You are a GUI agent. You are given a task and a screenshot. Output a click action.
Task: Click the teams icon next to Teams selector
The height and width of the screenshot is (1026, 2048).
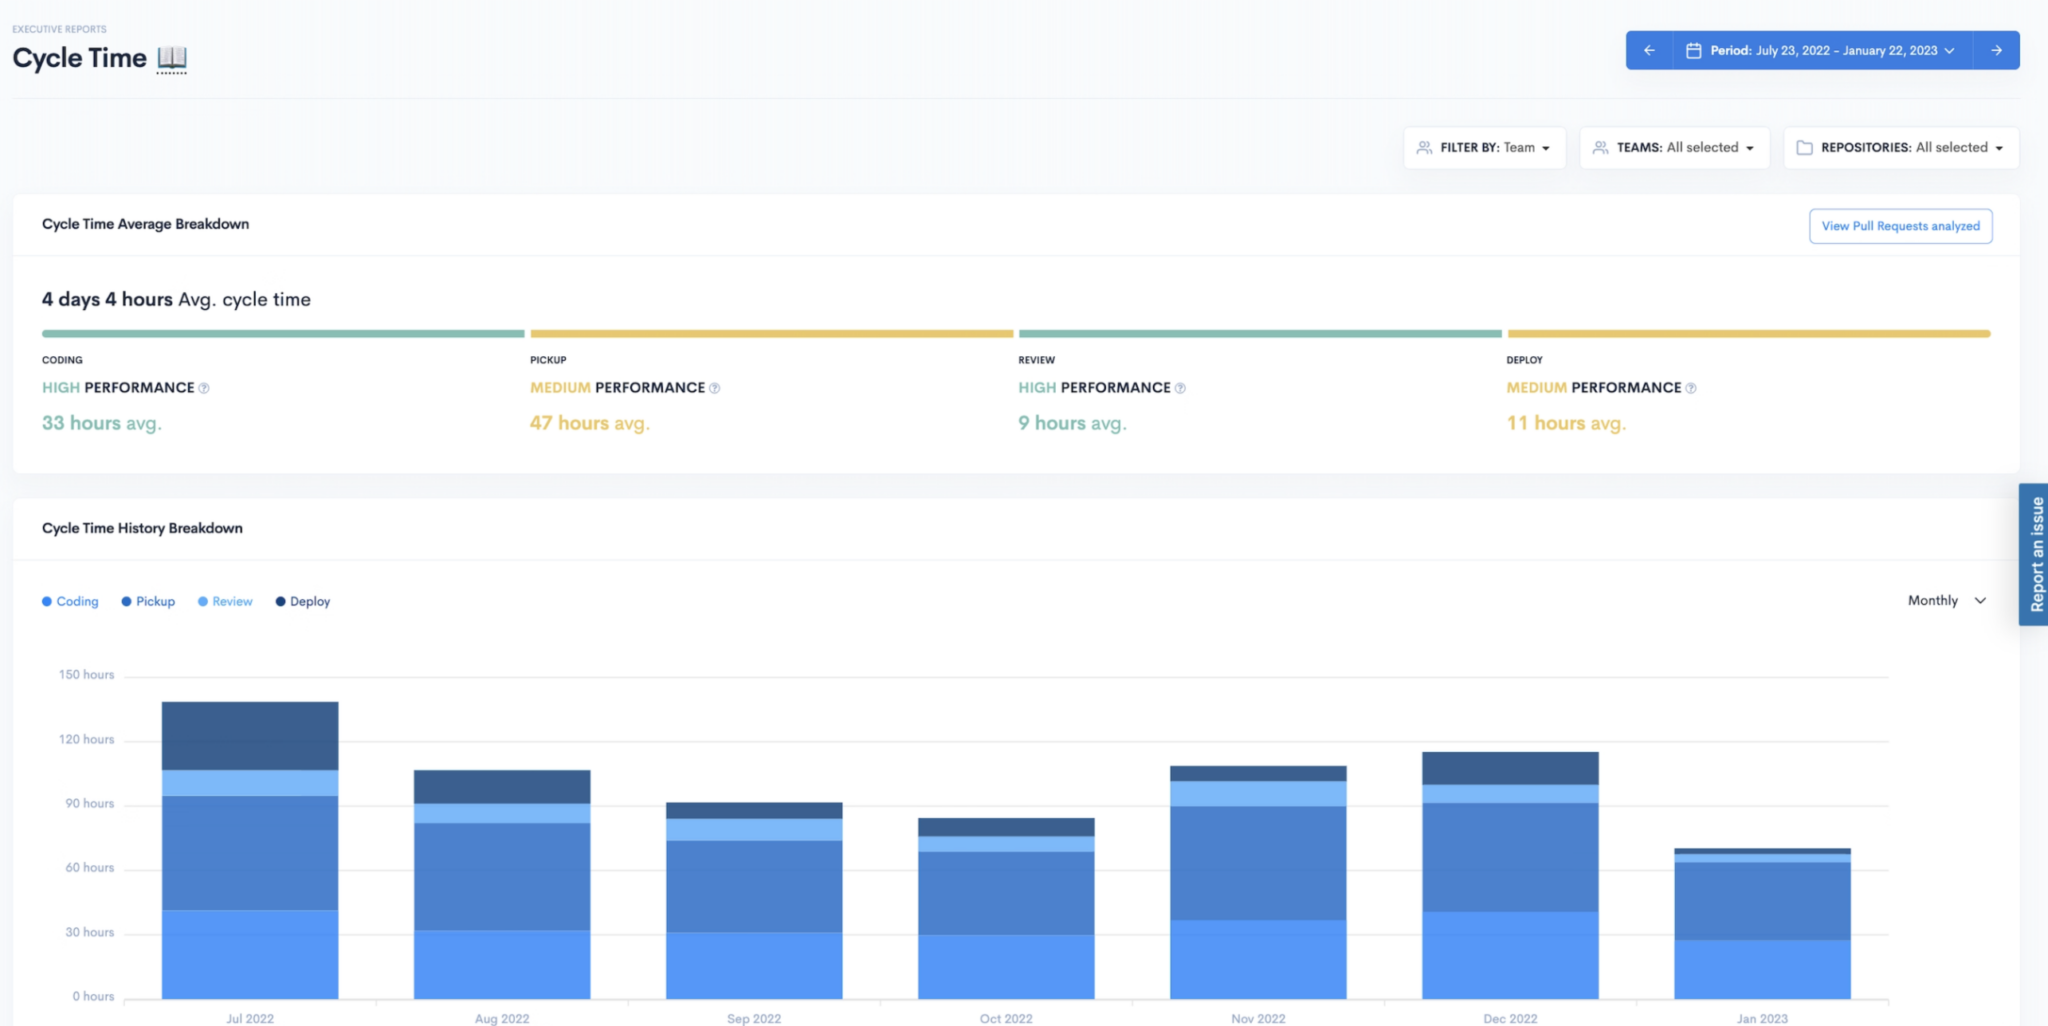click(1599, 147)
